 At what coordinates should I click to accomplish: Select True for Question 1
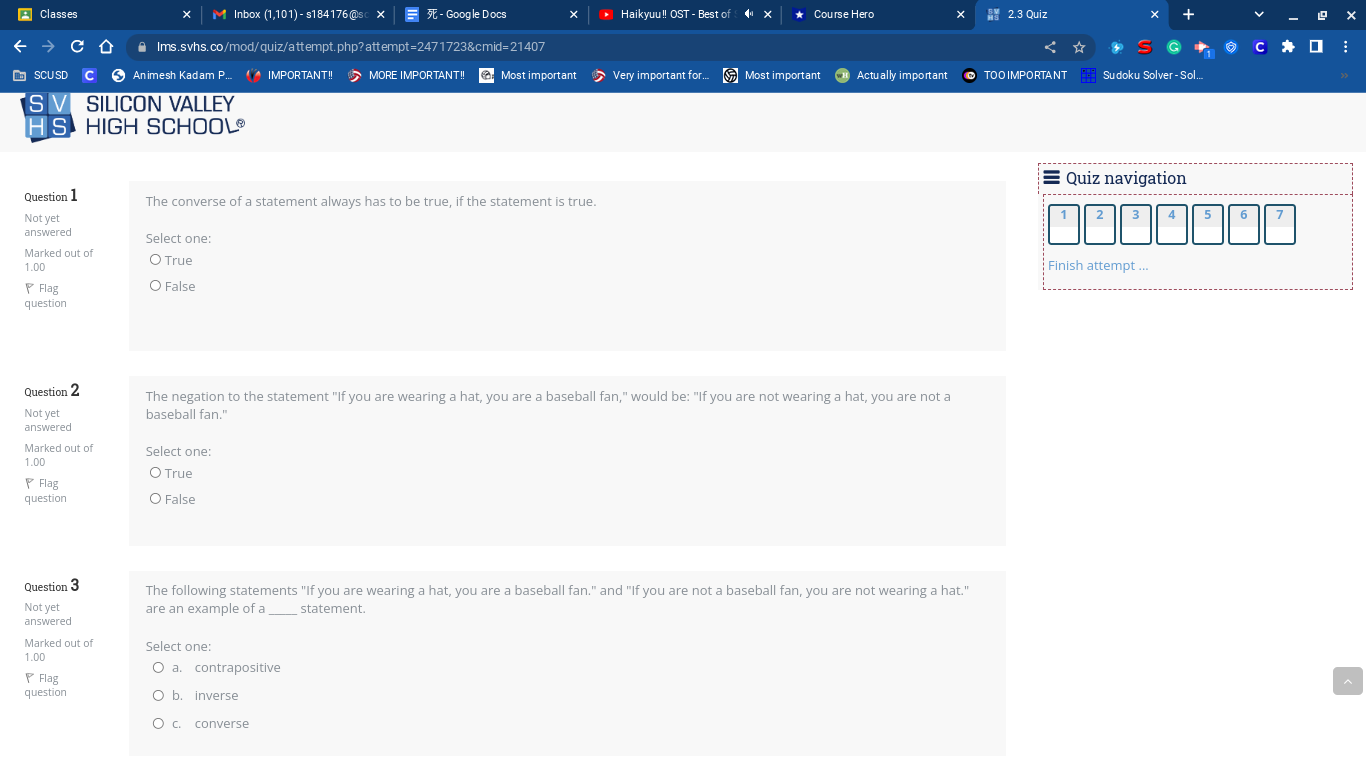[x=155, y=260]
